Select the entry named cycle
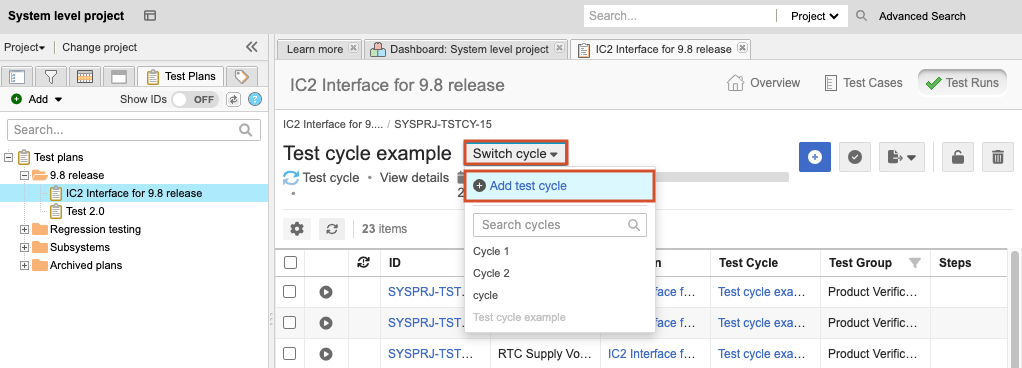The image size is (1022, 368). coord(486,296)
